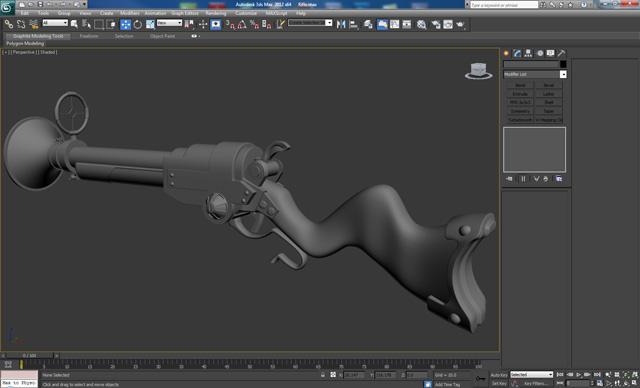Open the MAXScript menu

tap(276, 13)
